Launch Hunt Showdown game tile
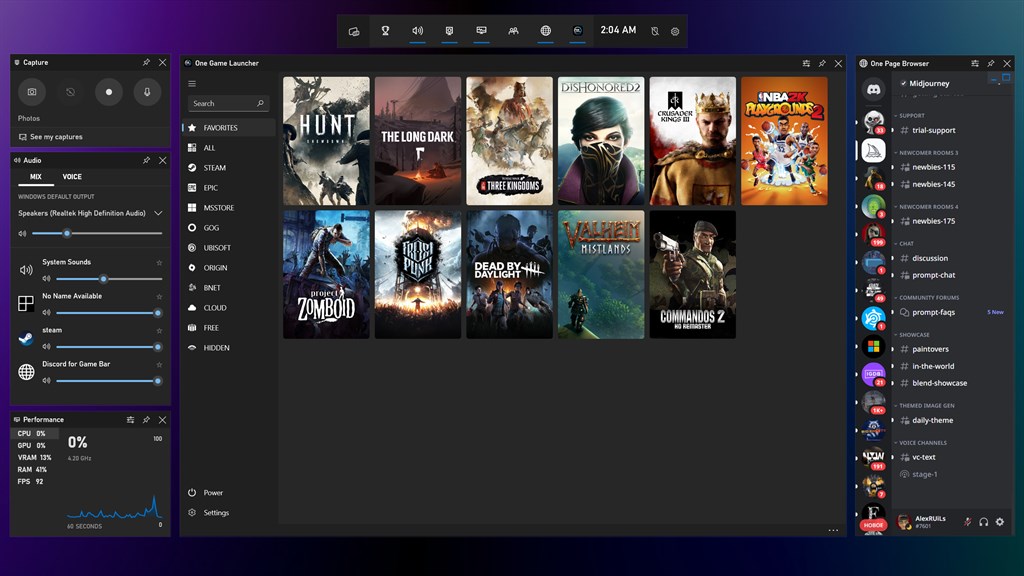This screenshot has height=576, width=1024. 326,141
